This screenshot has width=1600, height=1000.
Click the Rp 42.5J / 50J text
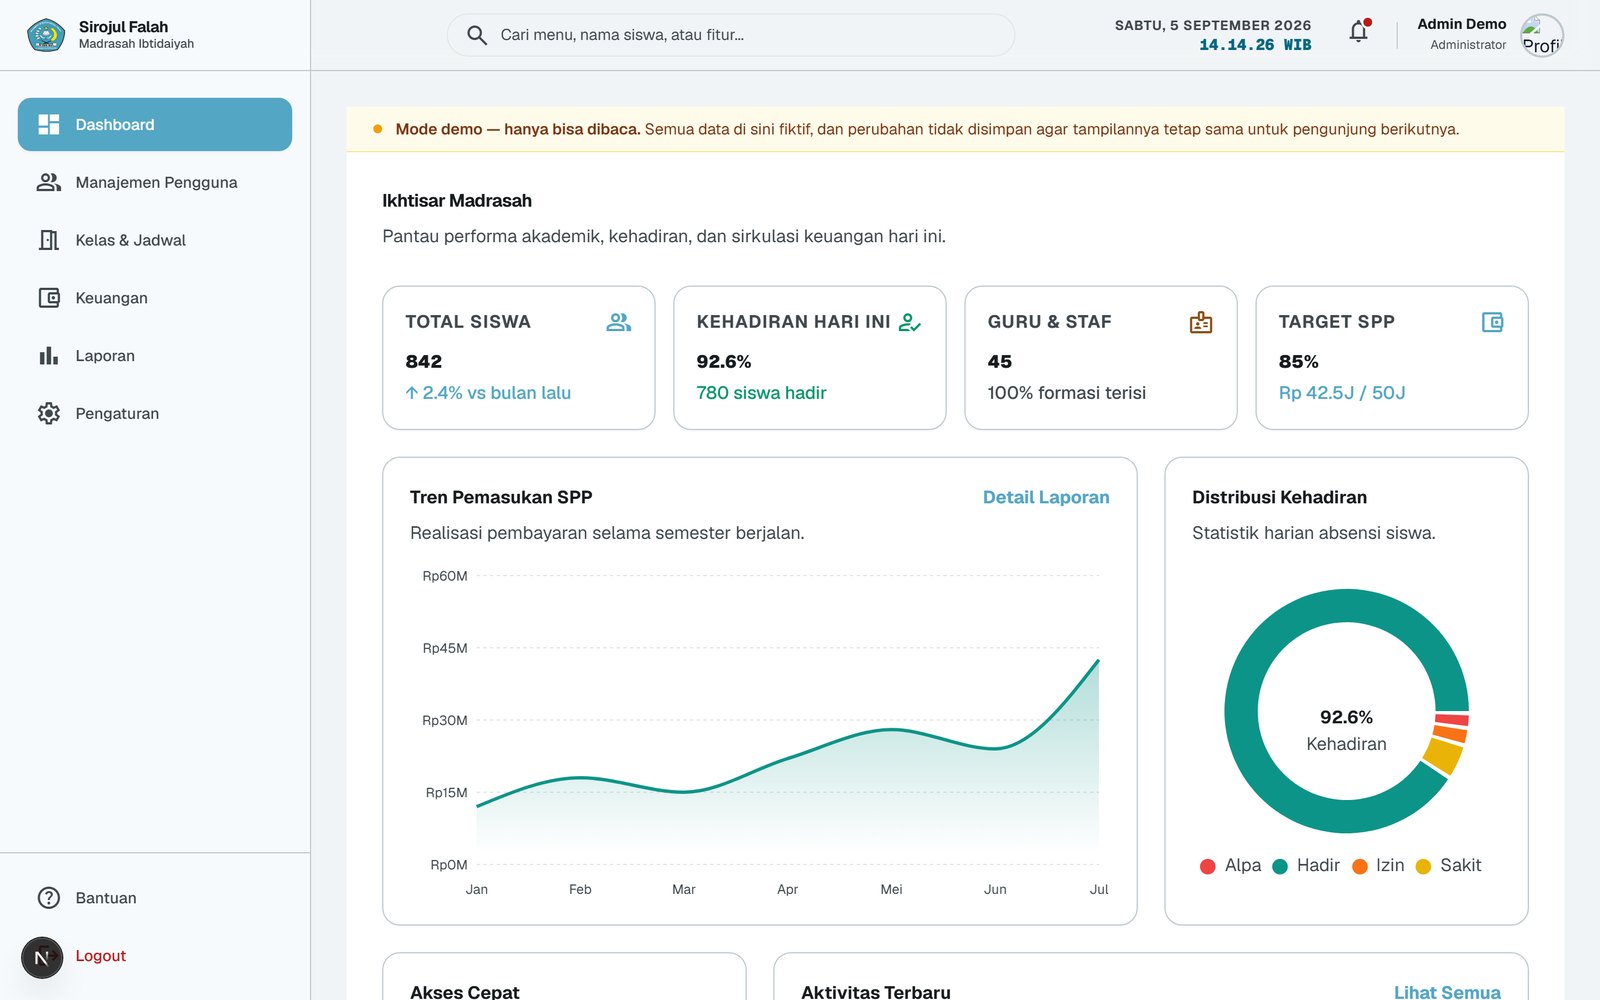(x=1342, y=393)
